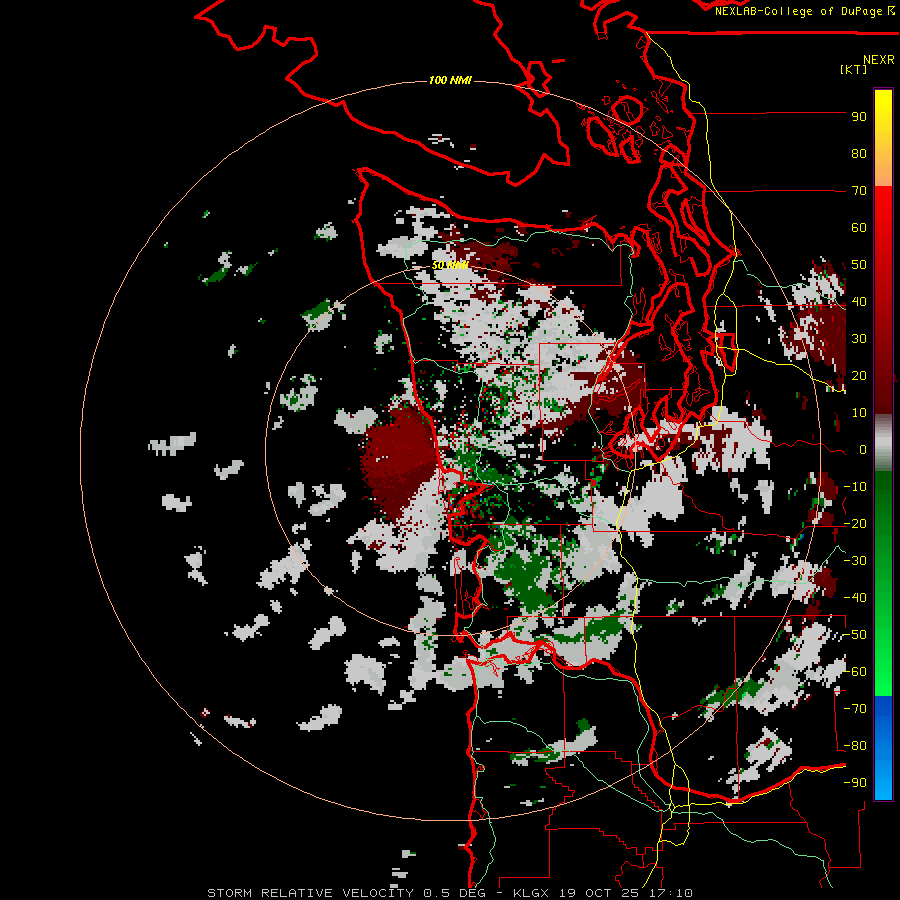The width and height of the screenshot is (900, 900).
Task: Select the 80 value on the velocity scale
Action: pyautogui.click(x=859, y=153)
